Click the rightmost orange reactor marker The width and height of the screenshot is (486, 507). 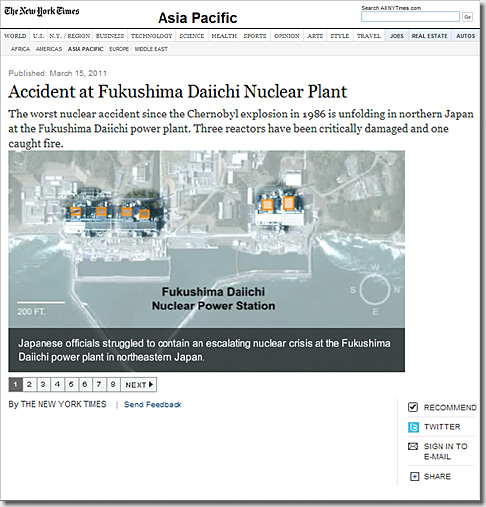(x=288, y=203)
